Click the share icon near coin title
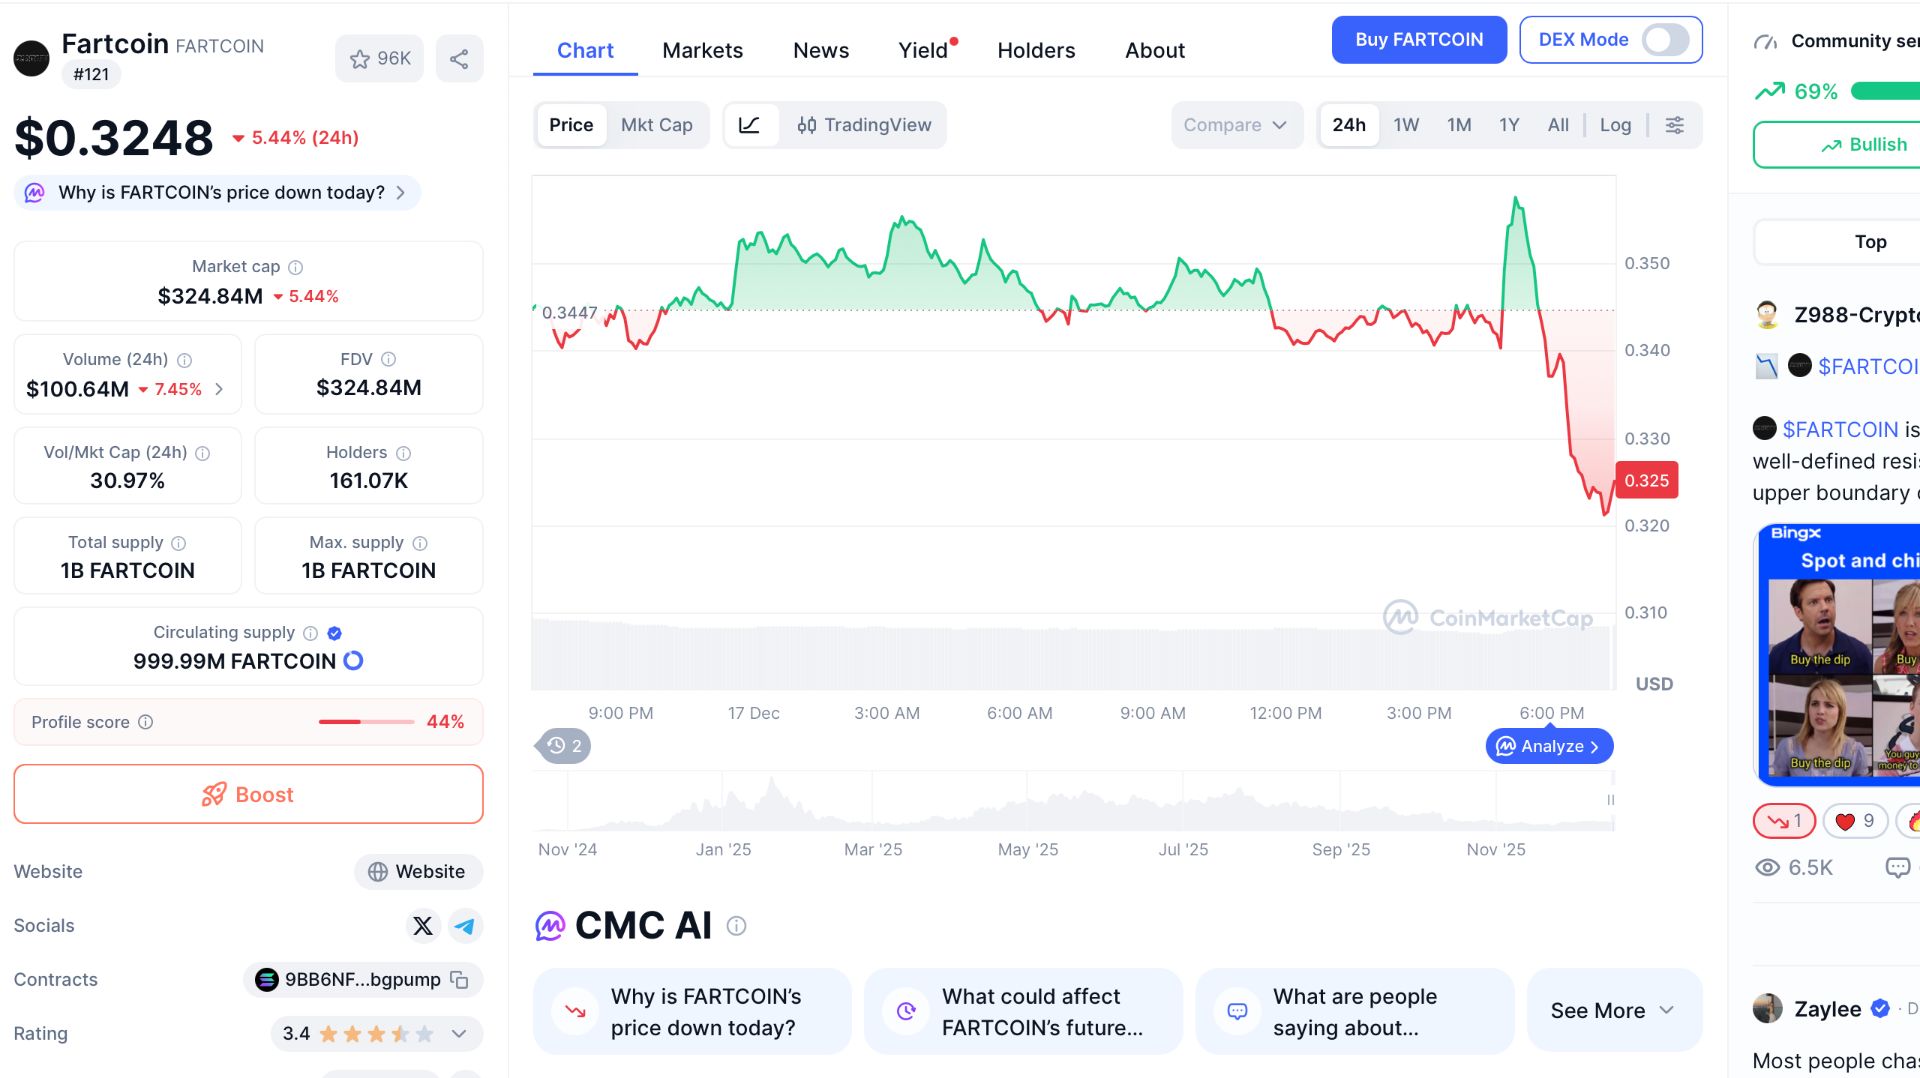Viewport: 1920px width, 1078px height. [459, 59]
